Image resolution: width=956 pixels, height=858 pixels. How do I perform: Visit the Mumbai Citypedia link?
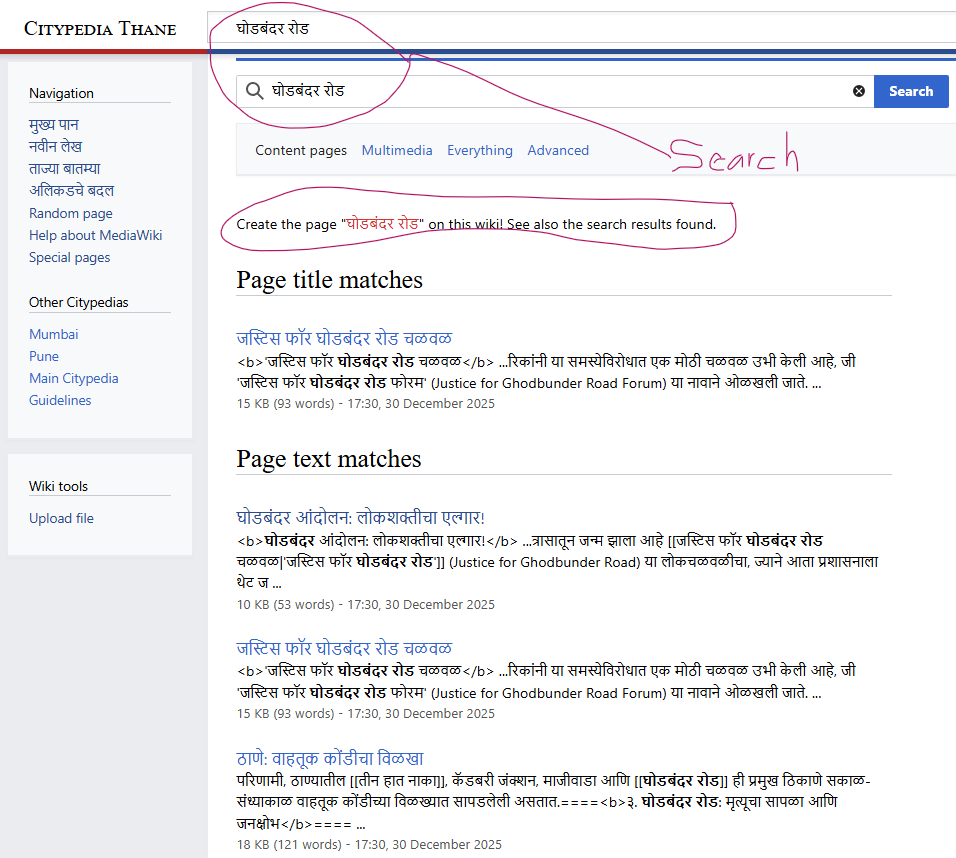[x=53, y=334]
